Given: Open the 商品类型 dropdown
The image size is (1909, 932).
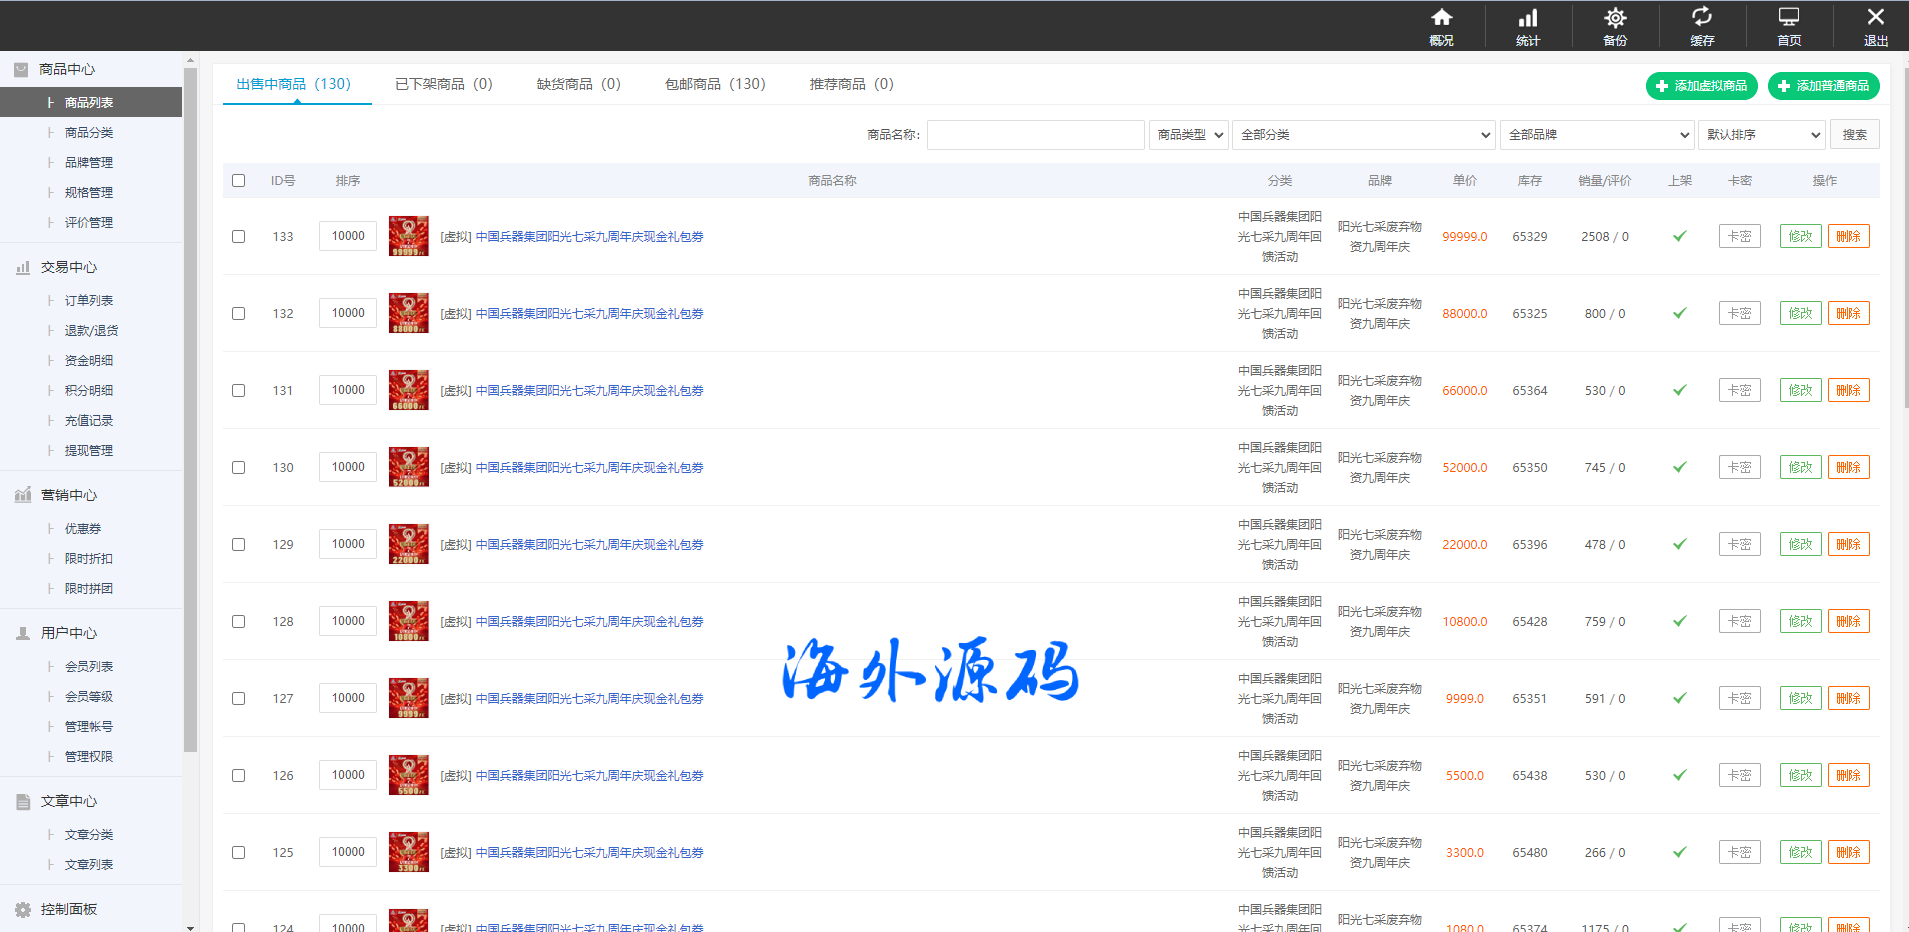Looking at the screenshot, I should pyautogui.click(x=1188, y=135).
